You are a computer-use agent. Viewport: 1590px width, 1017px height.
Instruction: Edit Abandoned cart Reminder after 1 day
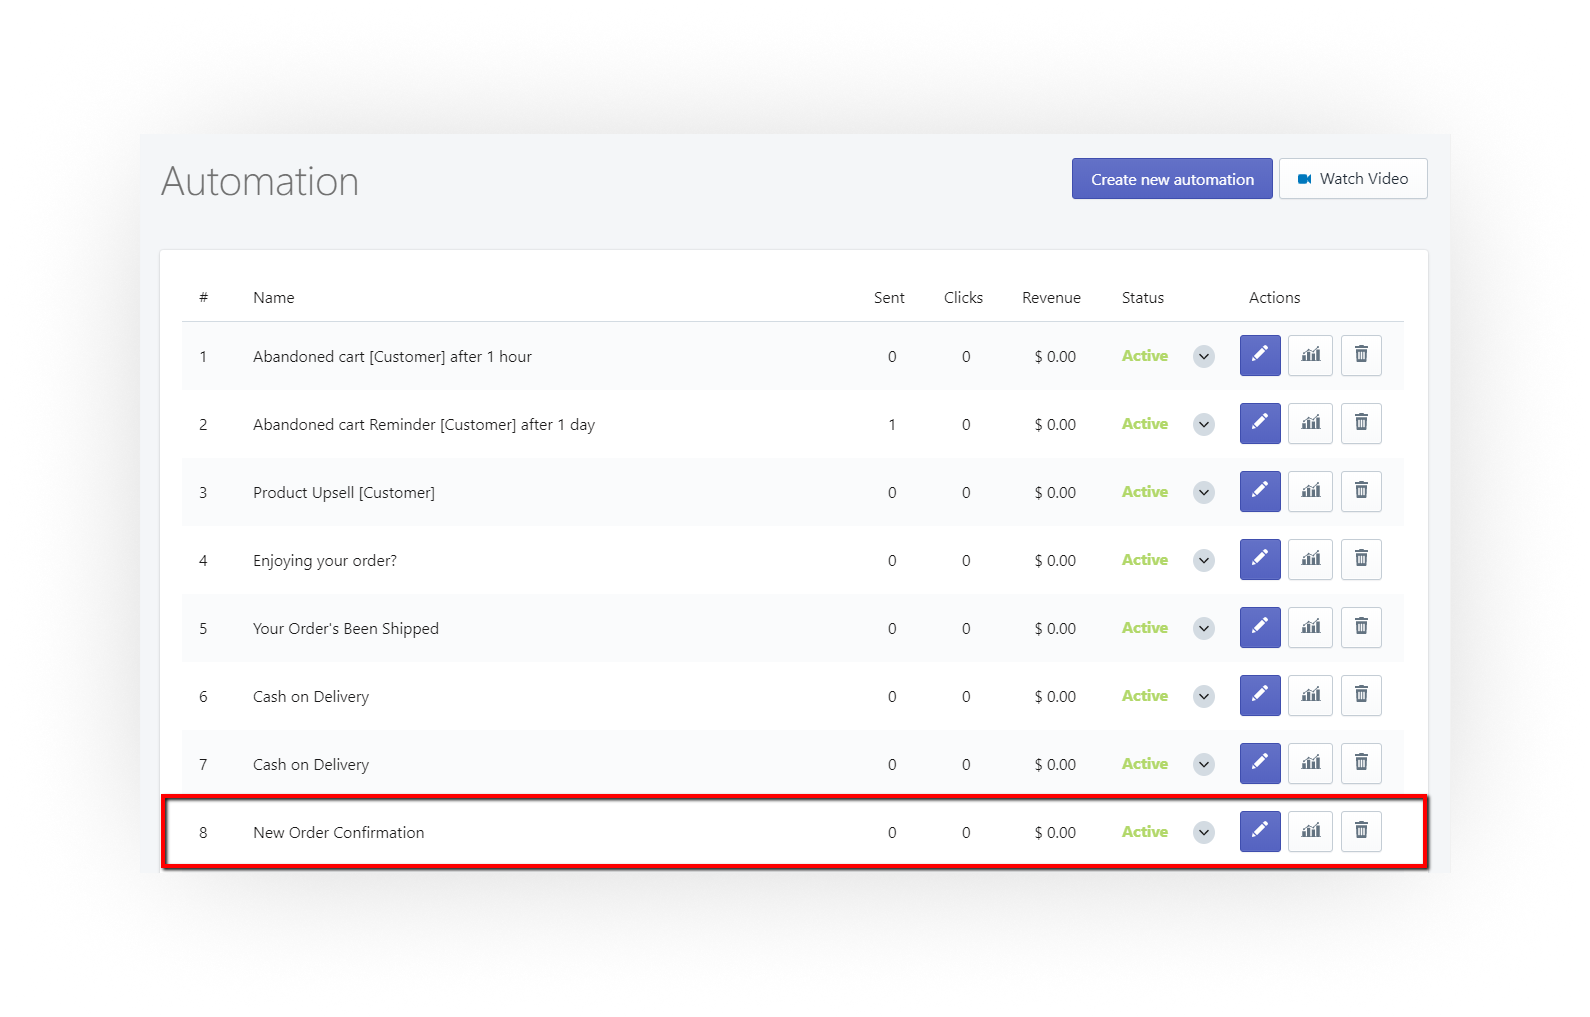point(1260,423)
